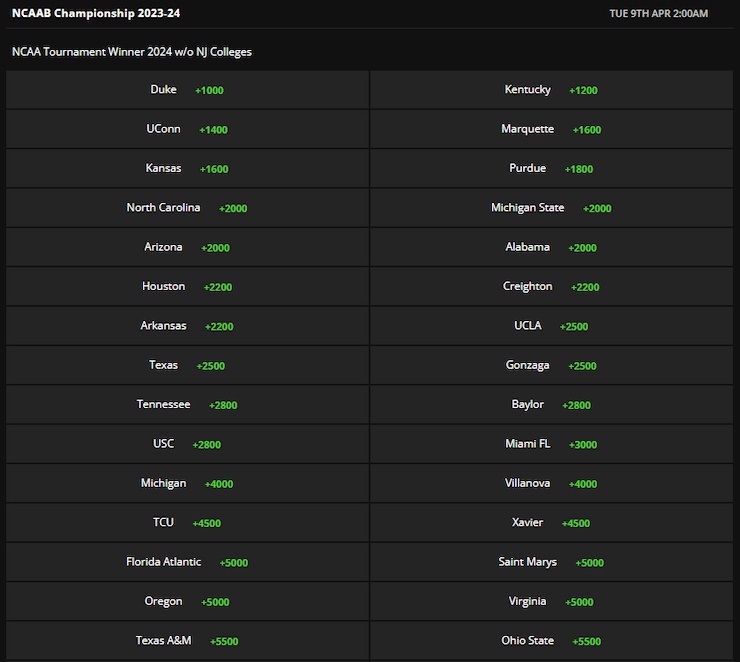This screenshot has height=662, width=740.
Task: Select Texas at +2500
Action: pyautogui.click(x=187, y=365)
